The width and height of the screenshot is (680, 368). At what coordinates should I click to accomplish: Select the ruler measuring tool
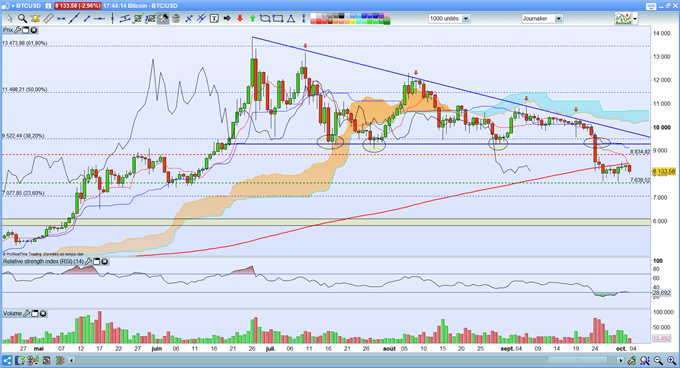pos(48,19)
